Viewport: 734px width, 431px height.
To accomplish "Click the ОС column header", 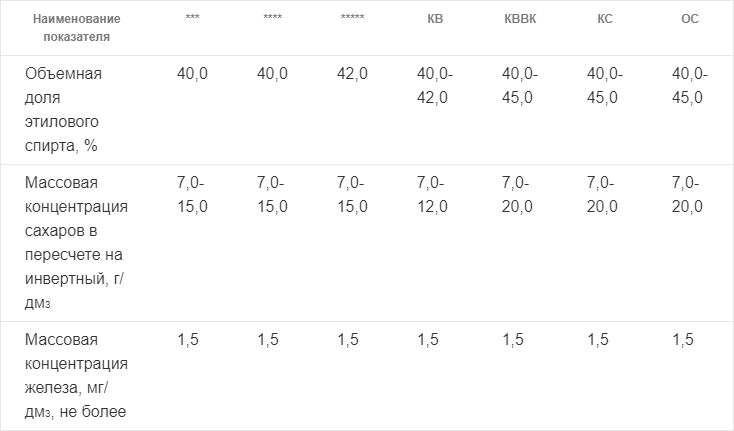I will (x=690, y=19).
